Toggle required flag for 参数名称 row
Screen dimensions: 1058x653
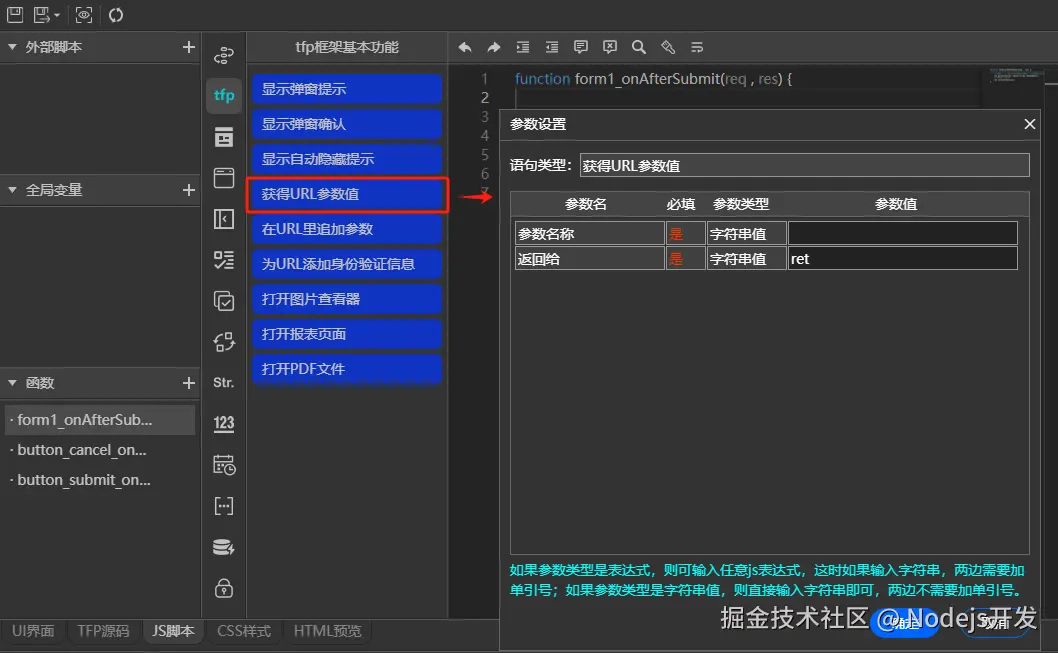(685, 232)
